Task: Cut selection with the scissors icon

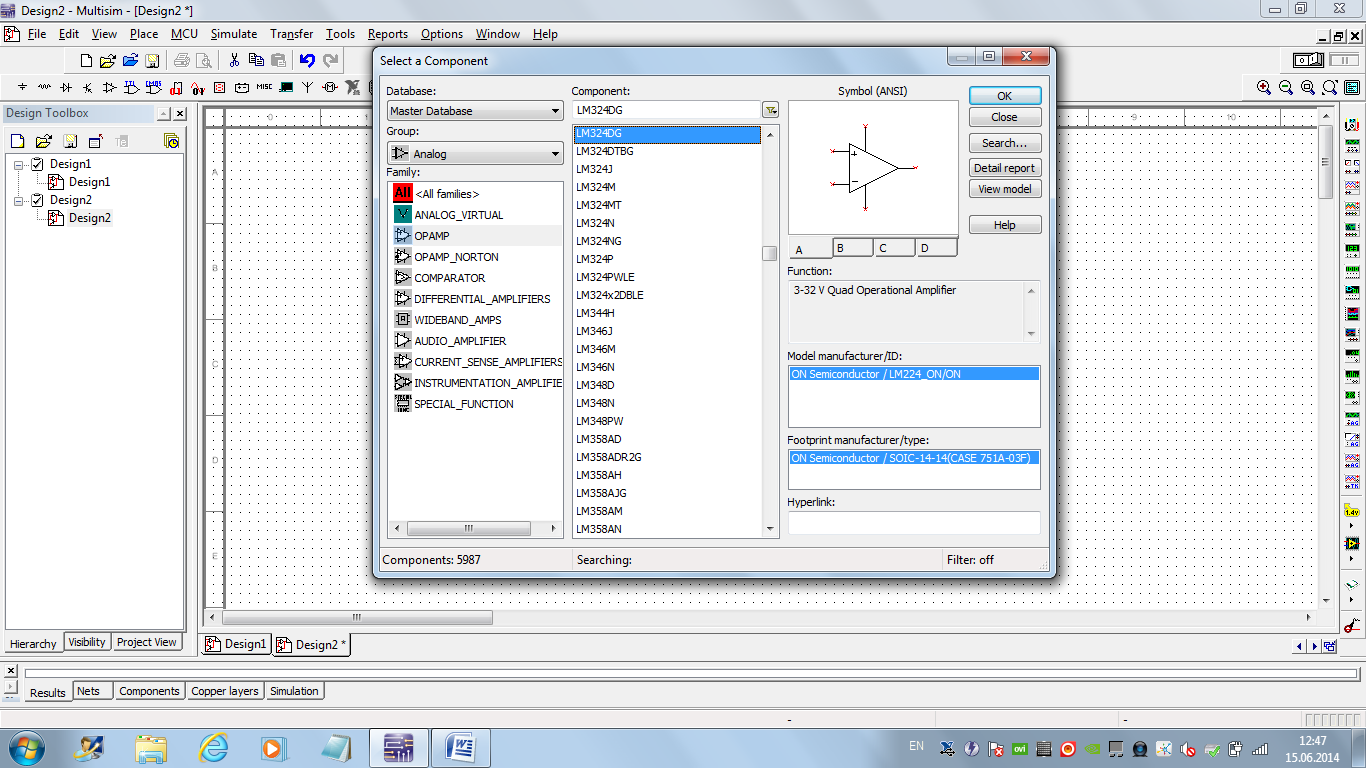Action: 234,61
